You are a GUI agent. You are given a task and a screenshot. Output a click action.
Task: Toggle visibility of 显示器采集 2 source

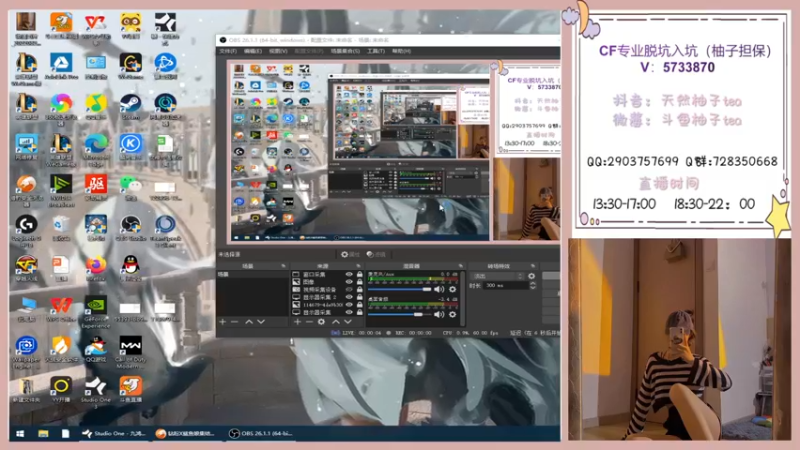pos(349,297)
